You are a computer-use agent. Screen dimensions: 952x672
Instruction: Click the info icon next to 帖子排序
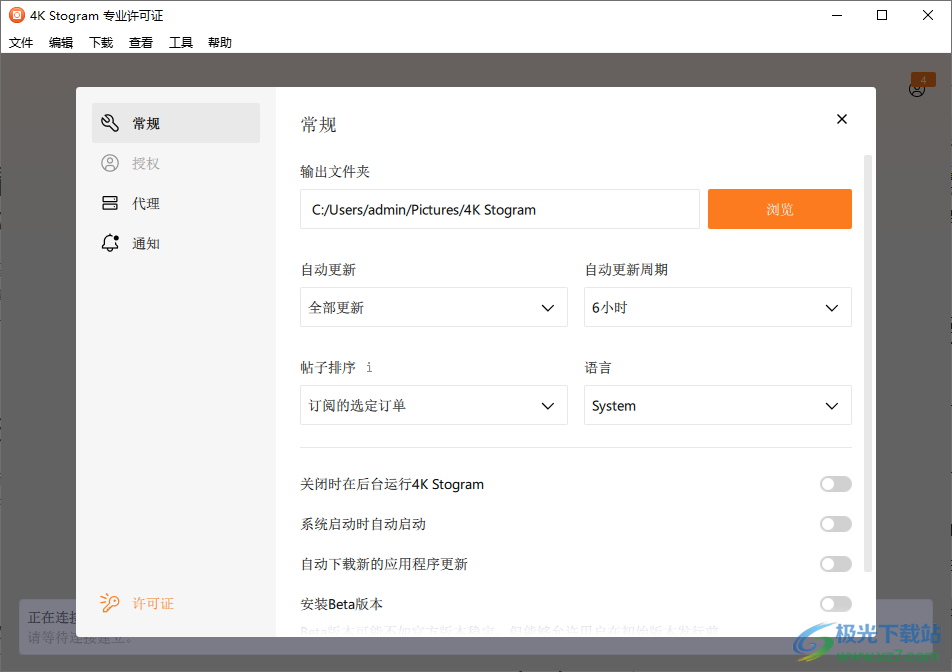pyautogui.click(x=368, y=367)
